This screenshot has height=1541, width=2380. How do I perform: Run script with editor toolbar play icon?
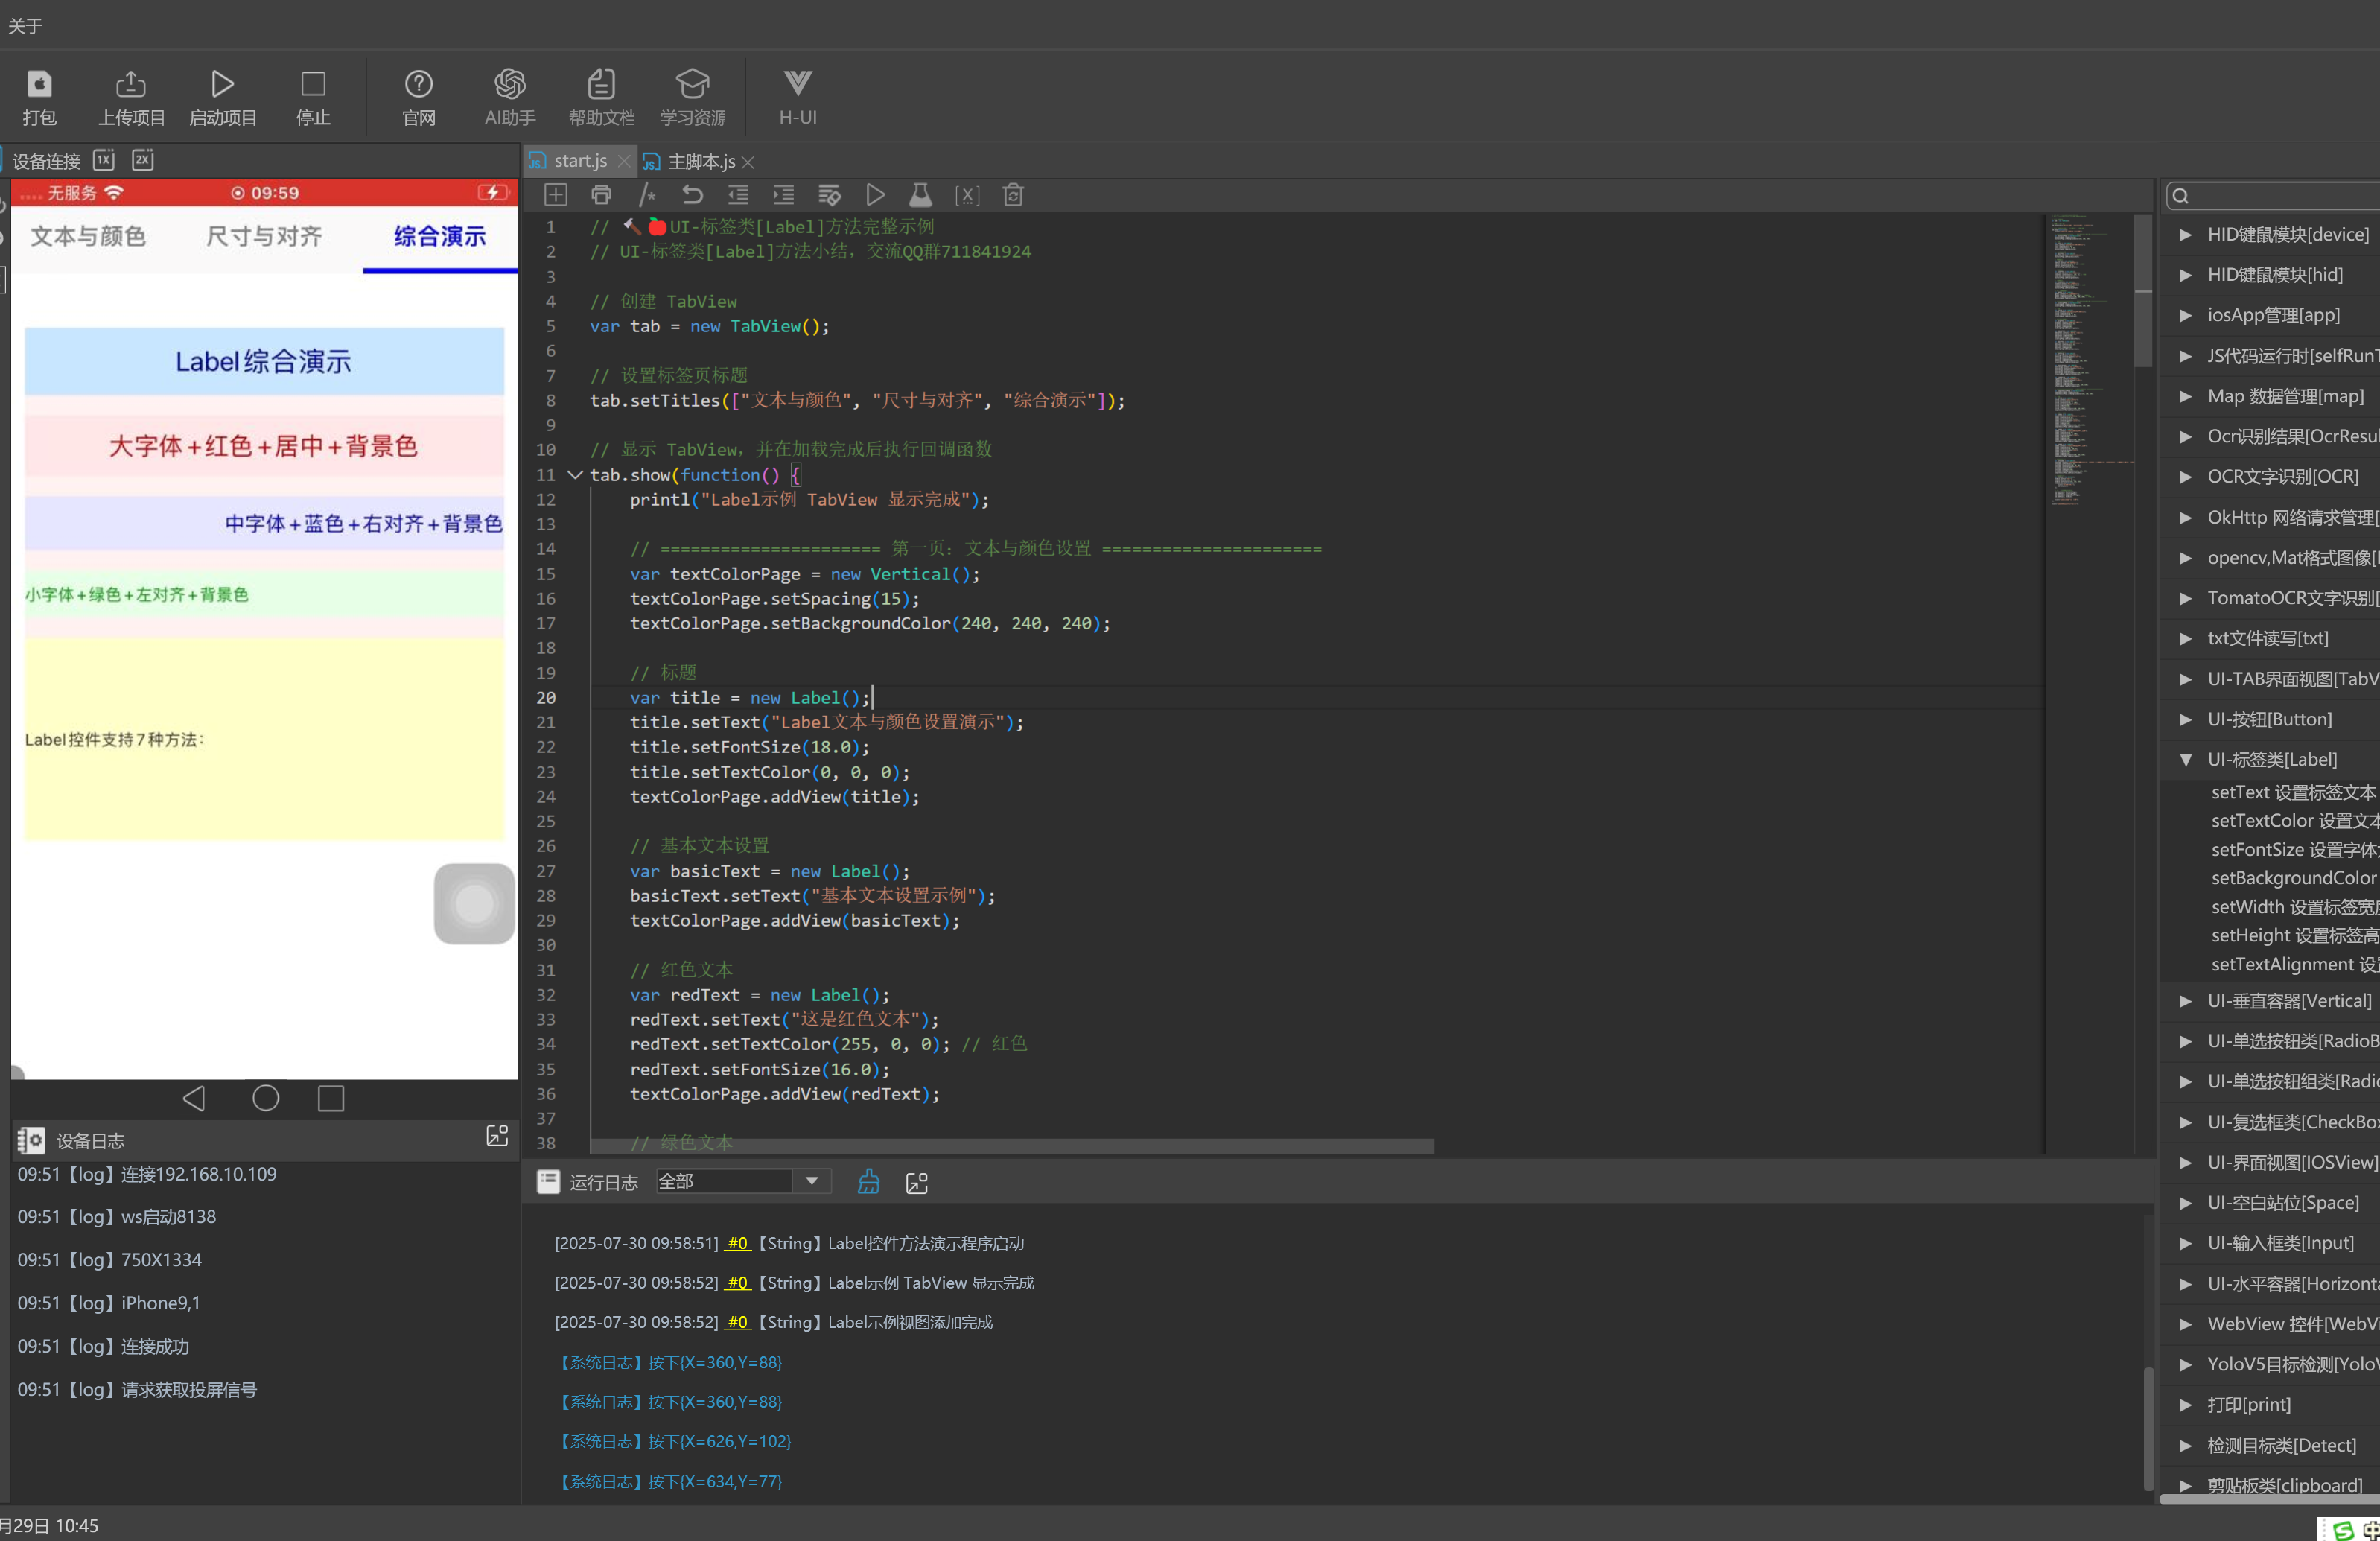pos(875,195)
